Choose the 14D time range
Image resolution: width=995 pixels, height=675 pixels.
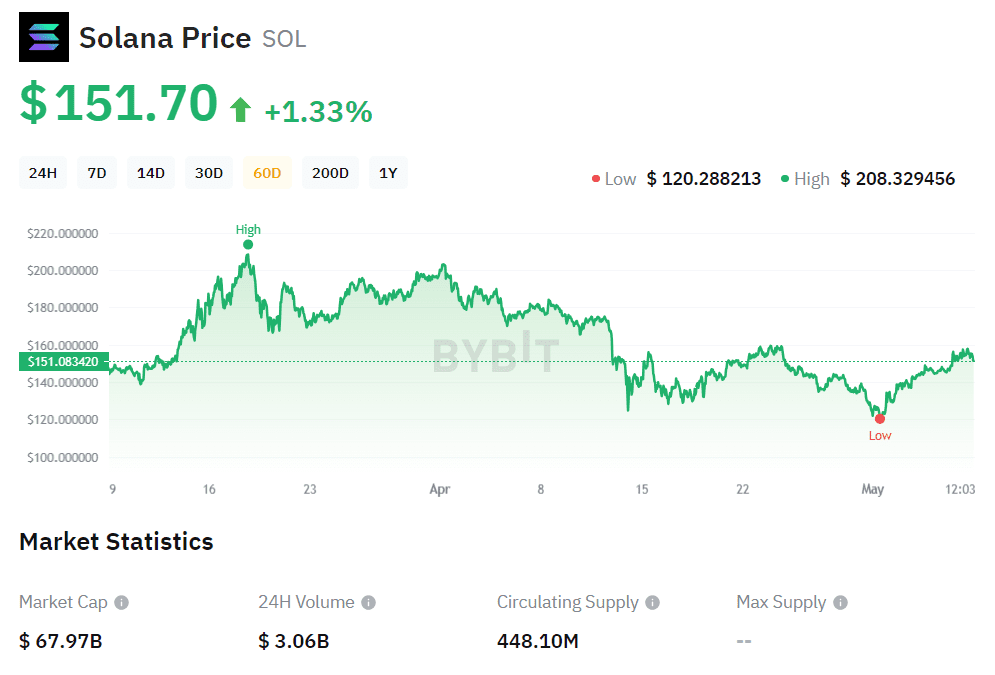point(151,173)
